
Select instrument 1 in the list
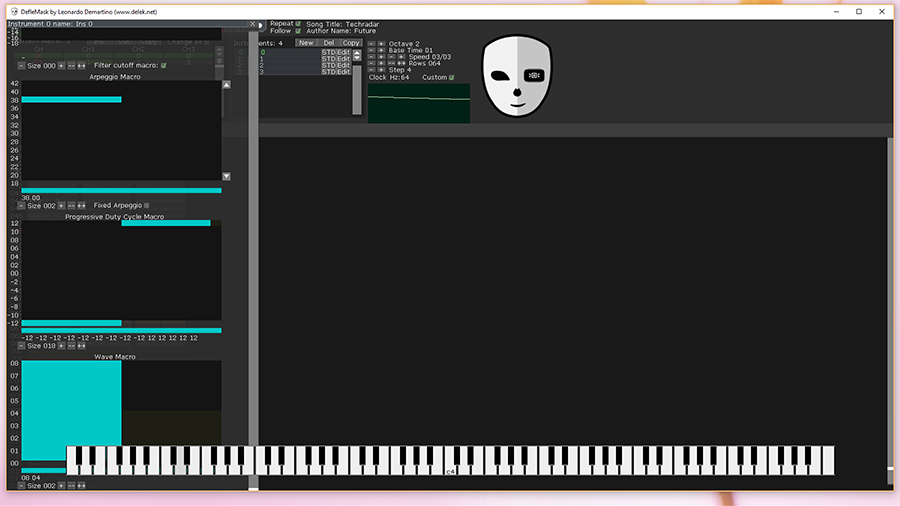[x=289, y=59]
